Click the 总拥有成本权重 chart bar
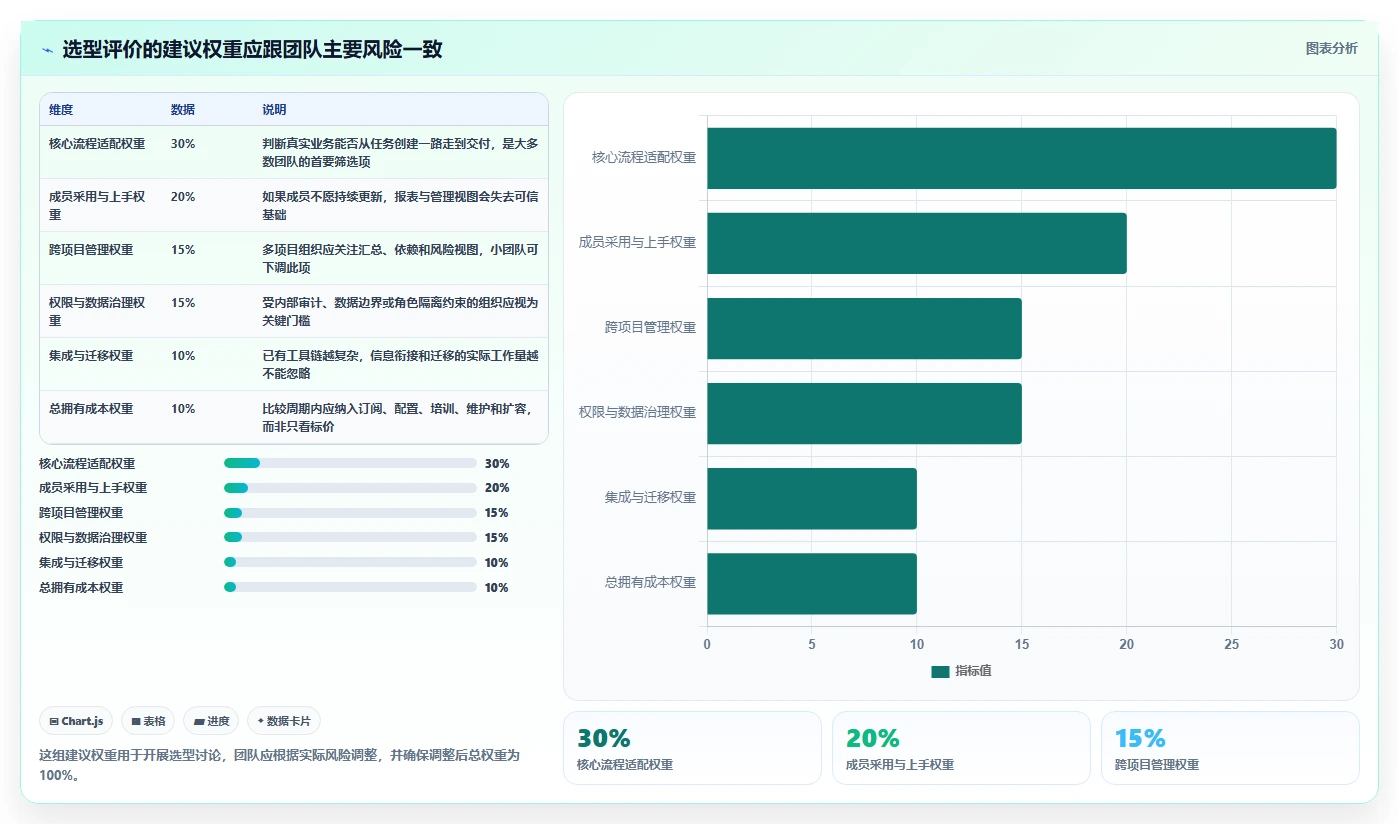 pos(812,583)
